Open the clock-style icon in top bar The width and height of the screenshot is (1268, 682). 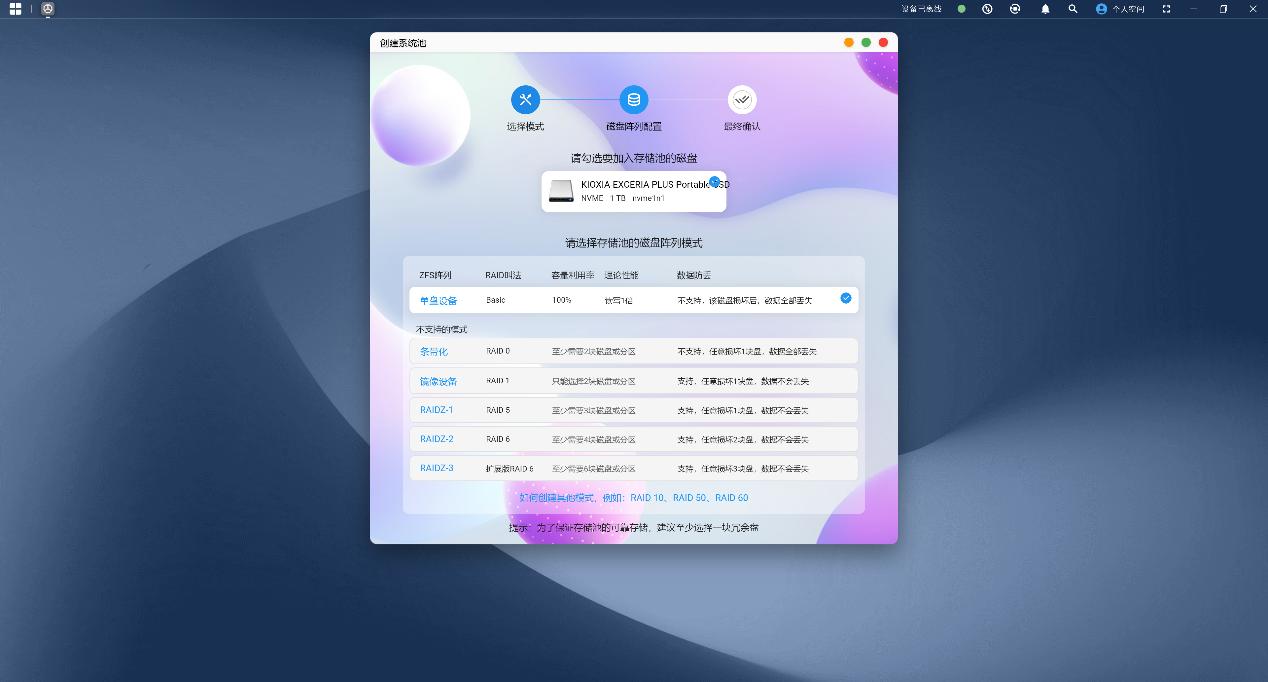[987, 8]
